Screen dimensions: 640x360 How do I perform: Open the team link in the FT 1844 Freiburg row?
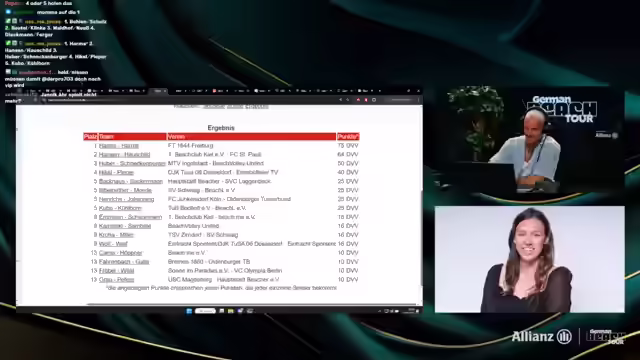pos(118,146)
